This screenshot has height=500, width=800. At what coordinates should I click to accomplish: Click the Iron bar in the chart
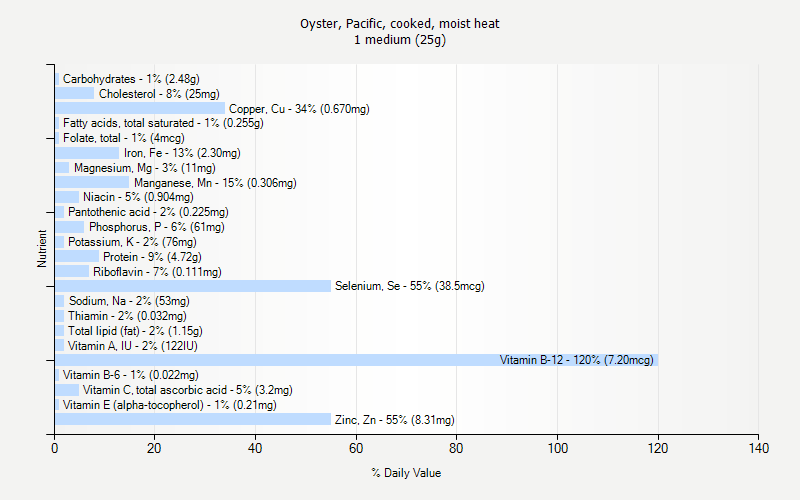click(87, 153)
